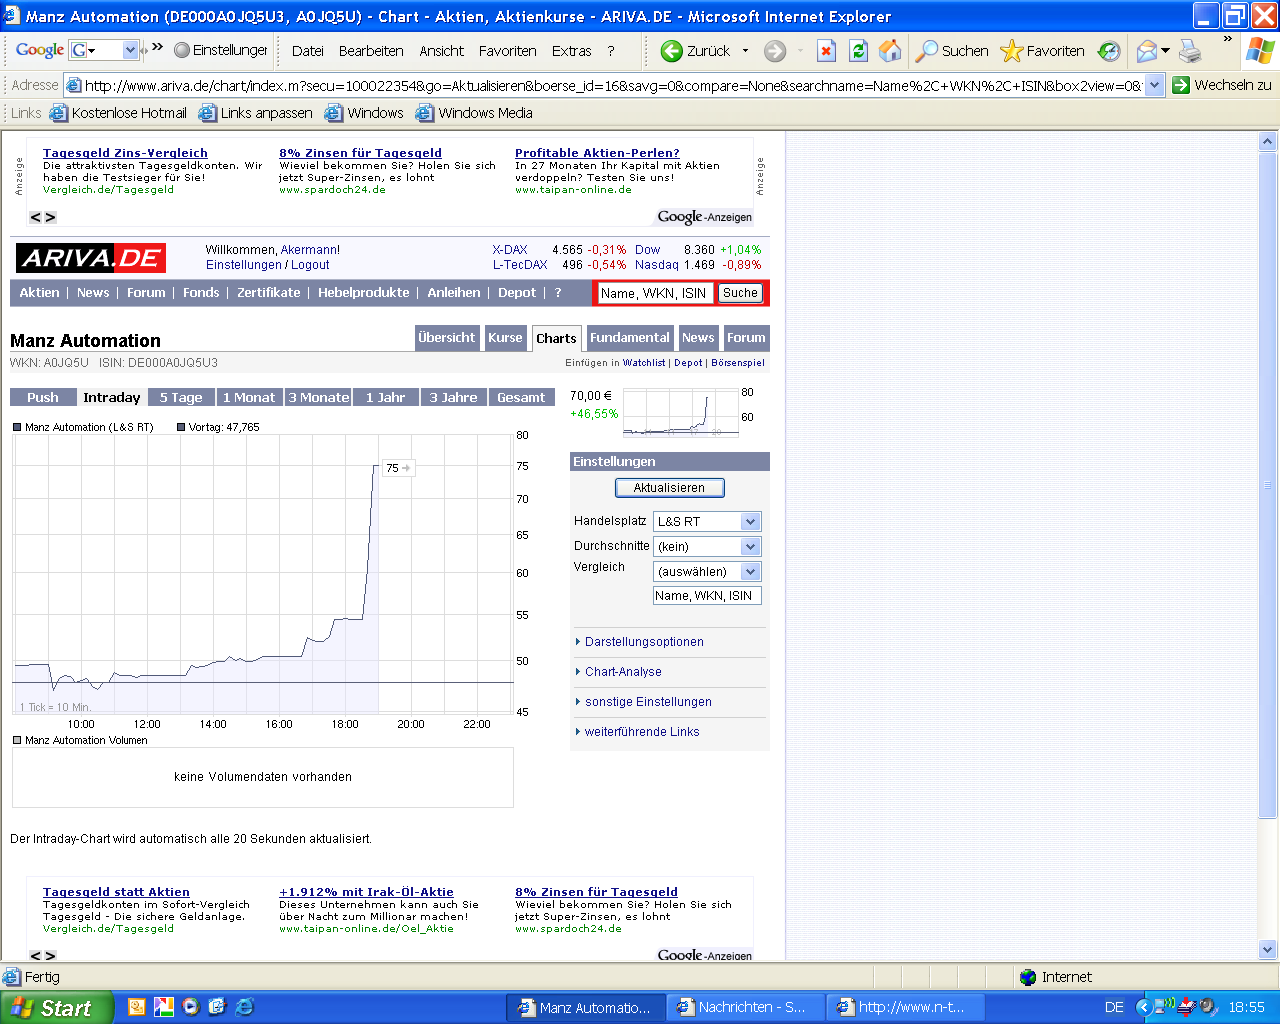Open the Hebelprodukte navigation link
This screenshot has width=1280, height=1024.
coord(364,292)
